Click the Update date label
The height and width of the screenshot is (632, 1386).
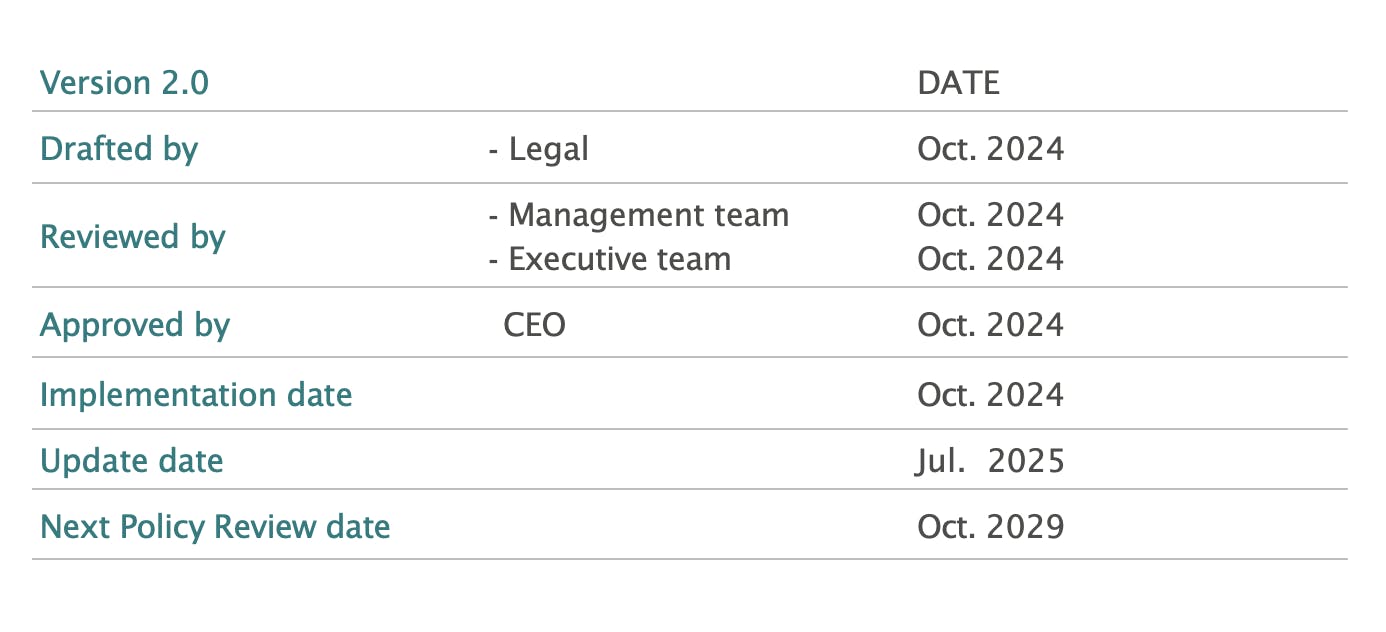132,461
